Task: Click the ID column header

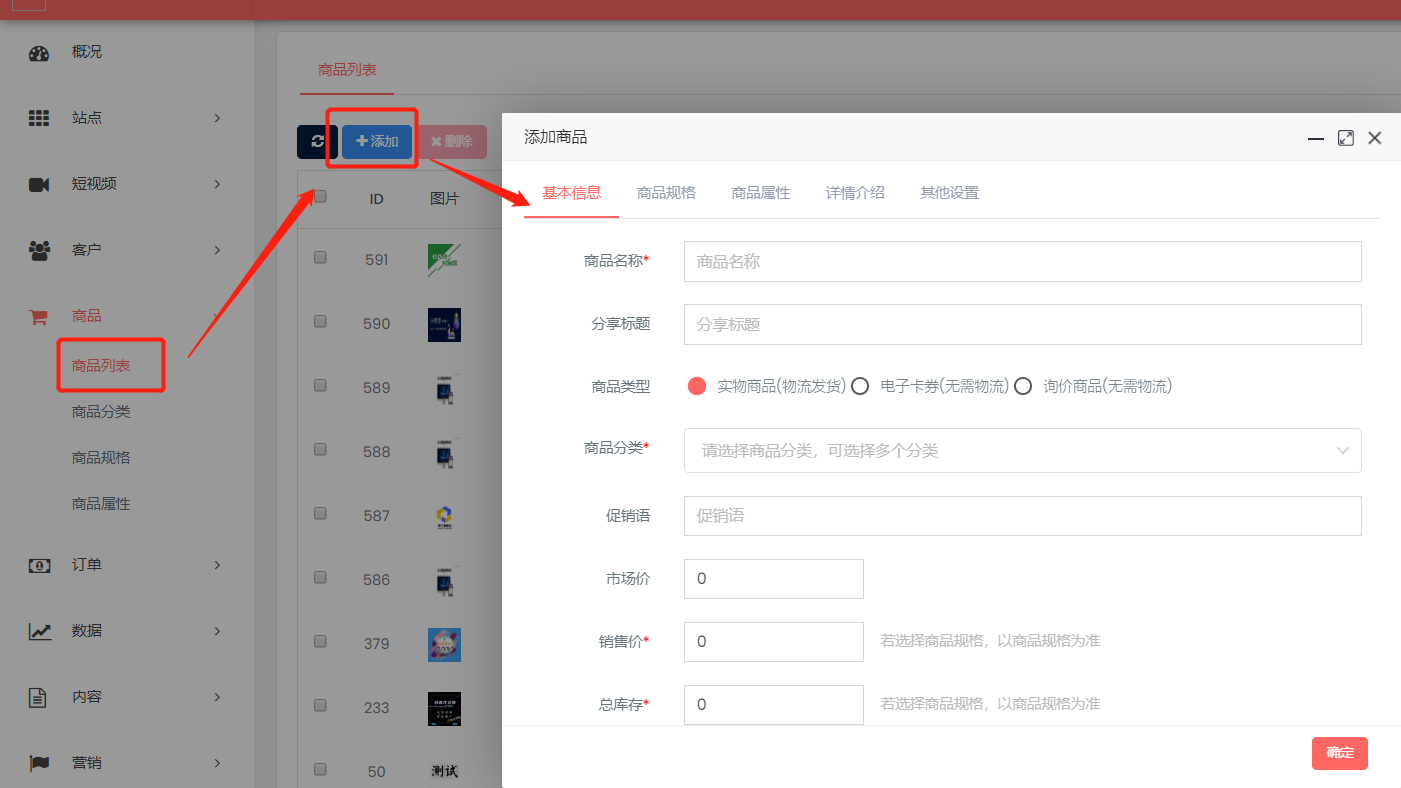Action: (376, 199)
